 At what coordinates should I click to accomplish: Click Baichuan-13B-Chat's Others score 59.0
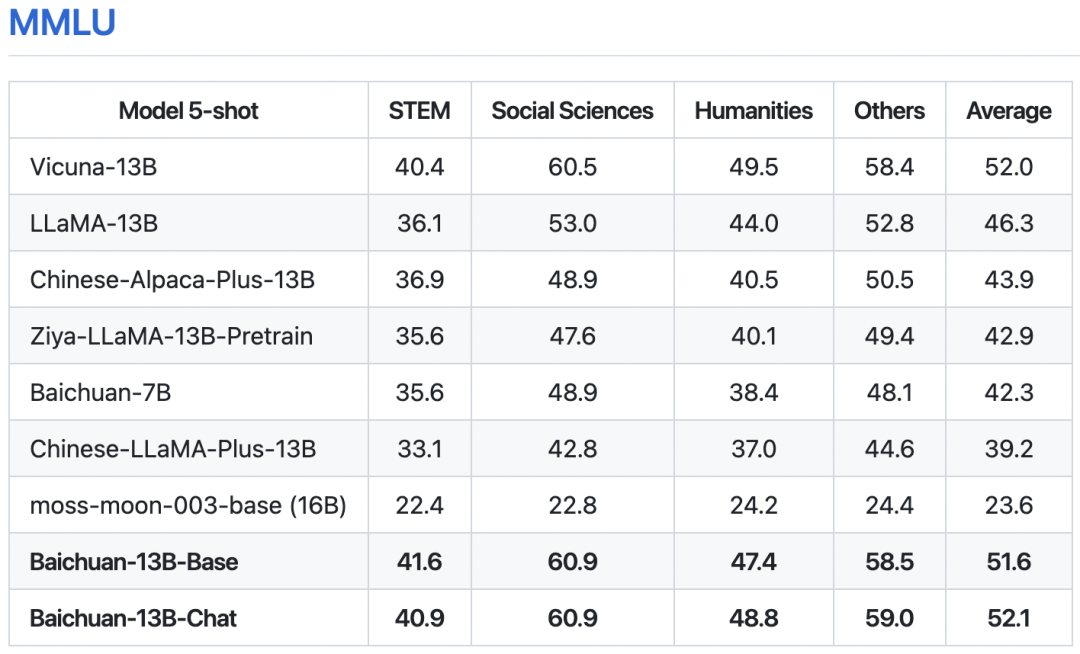pyautogui.click(x=889, y=619)
